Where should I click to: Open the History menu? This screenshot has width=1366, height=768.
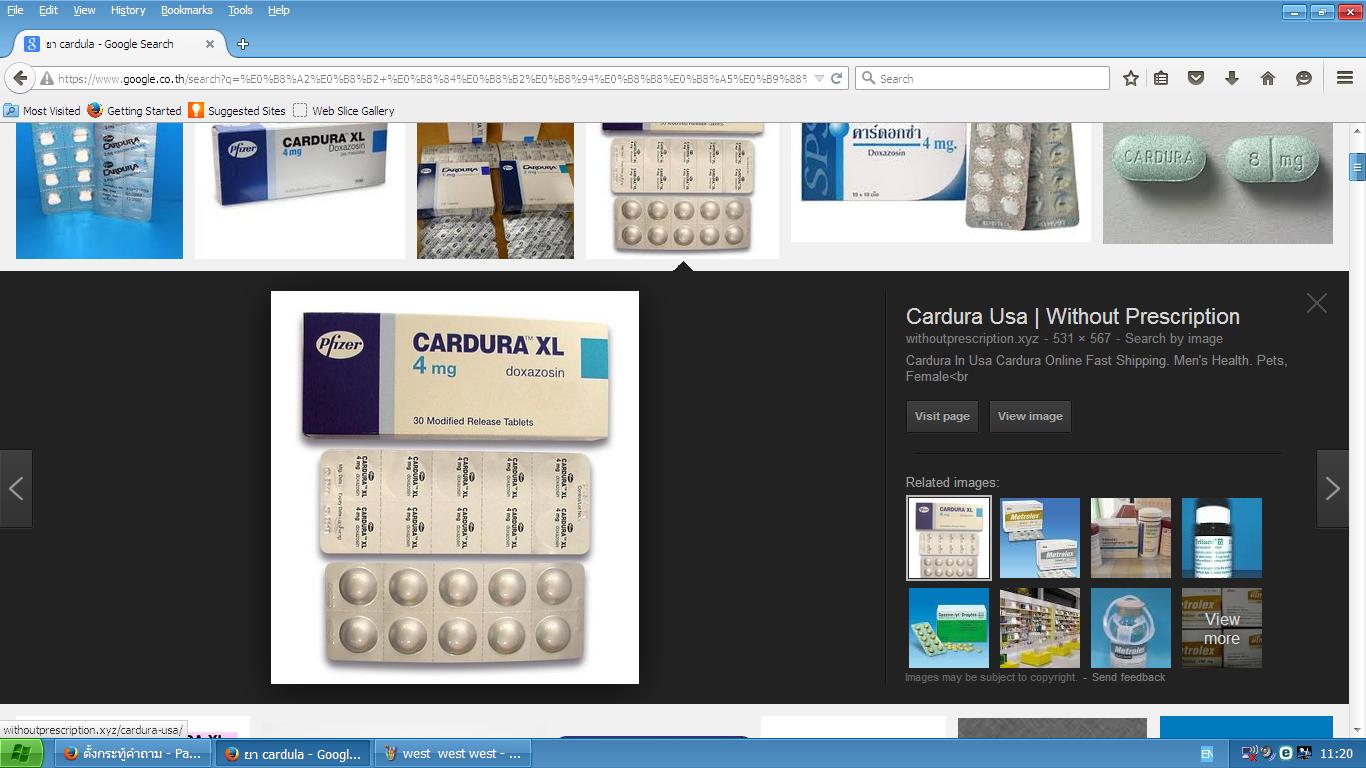click(128, 10)
